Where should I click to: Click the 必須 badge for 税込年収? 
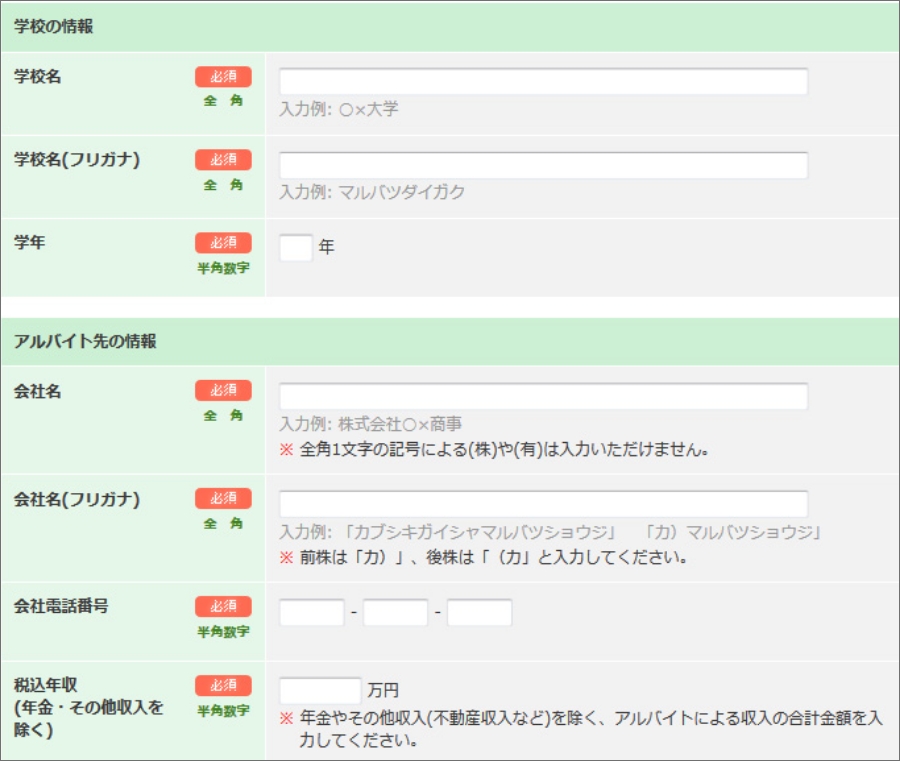click(x=223, y=685)
